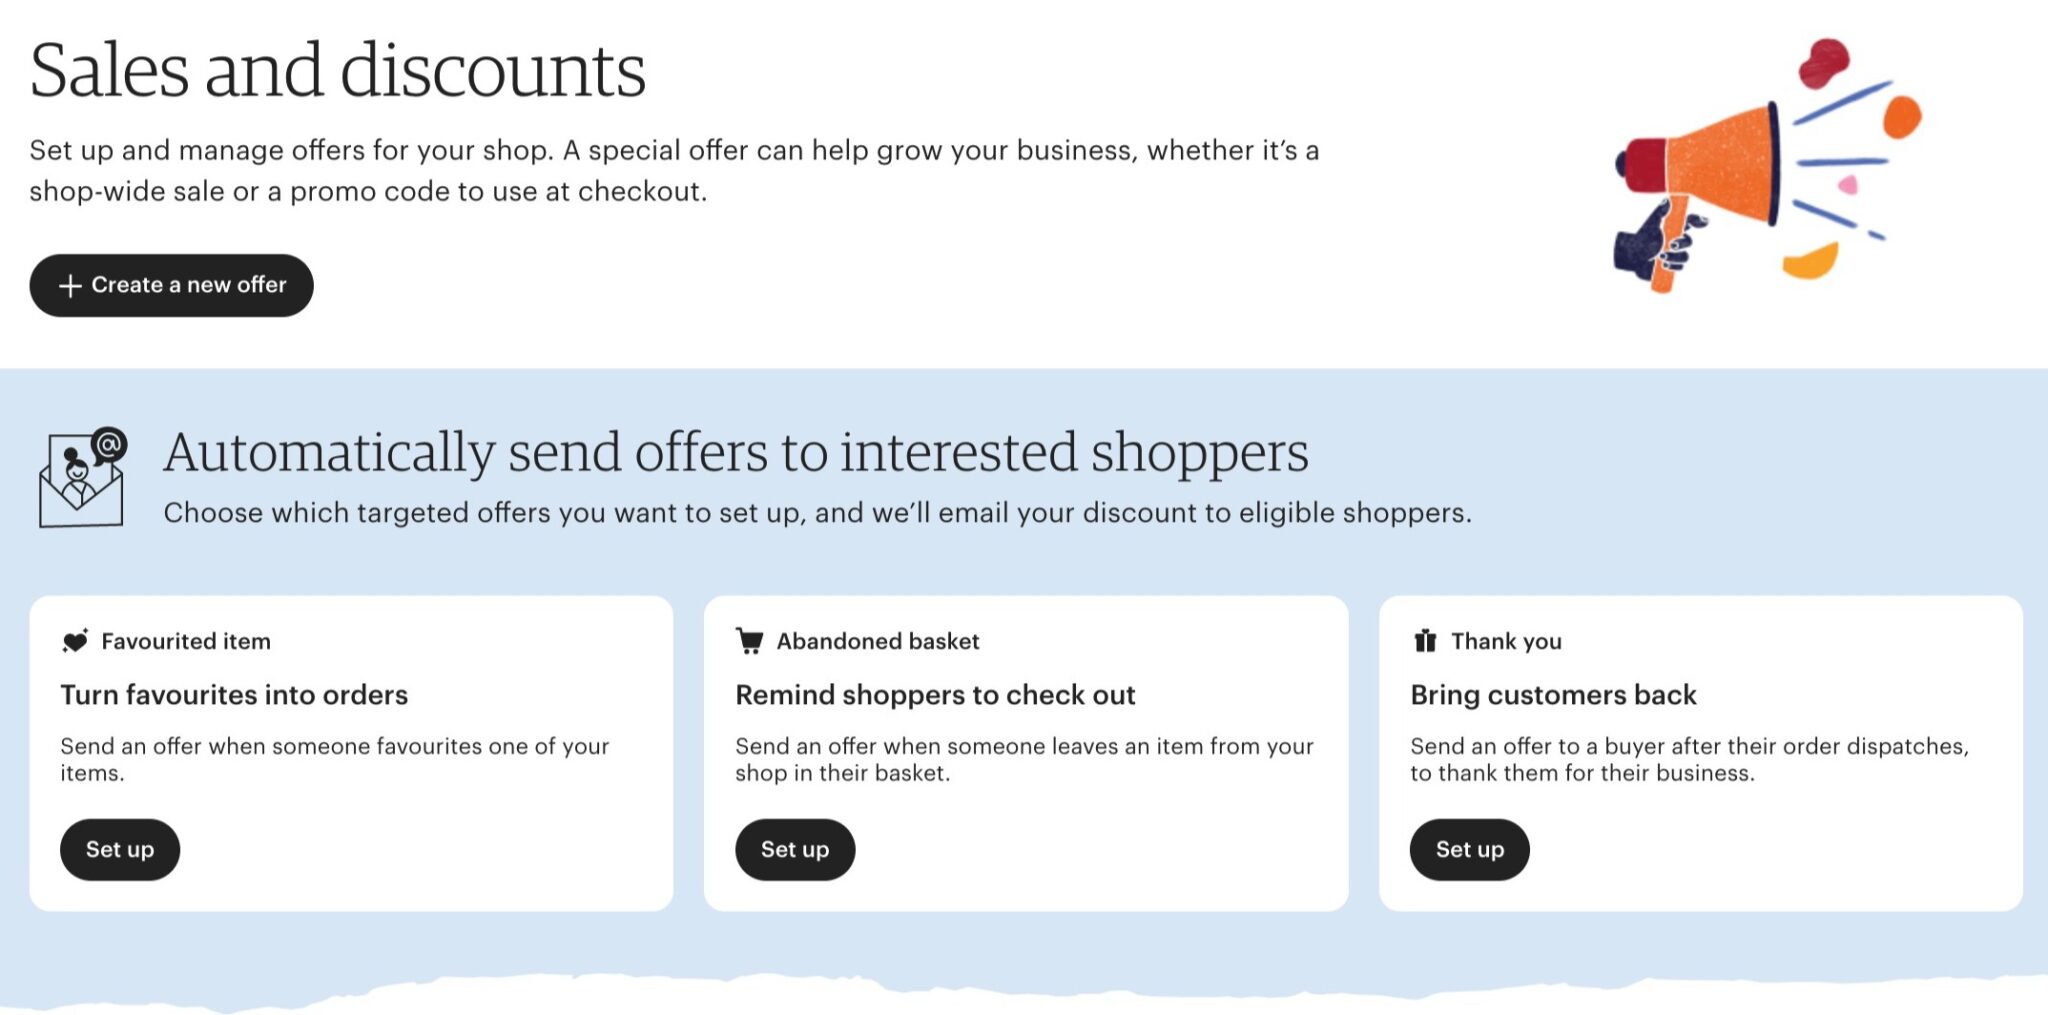Click the Remind shoppers to check out title

tap(936, 694)
